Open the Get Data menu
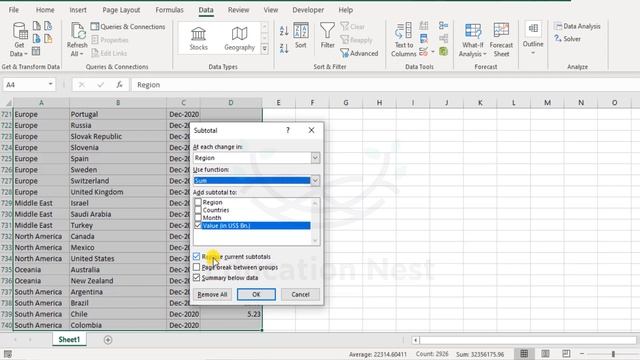Image resolution: width=640 pixels, height=360 pixels. click(x=19, y=40)
